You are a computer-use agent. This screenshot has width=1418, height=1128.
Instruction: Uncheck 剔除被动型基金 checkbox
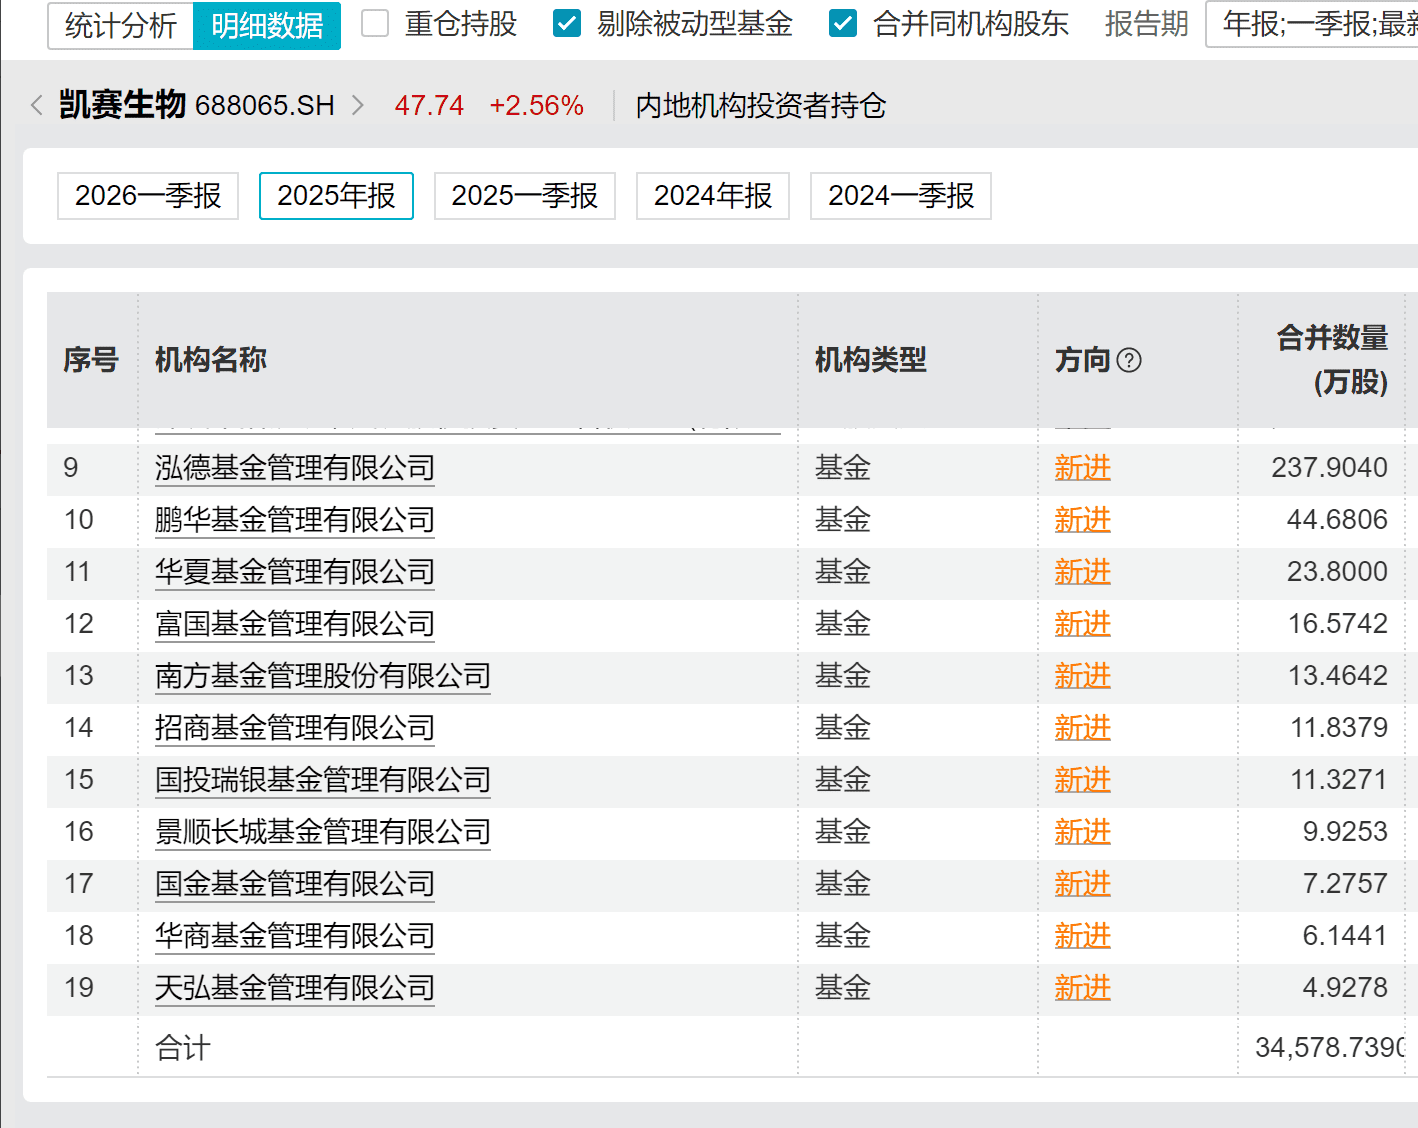[x=567, y=23]
